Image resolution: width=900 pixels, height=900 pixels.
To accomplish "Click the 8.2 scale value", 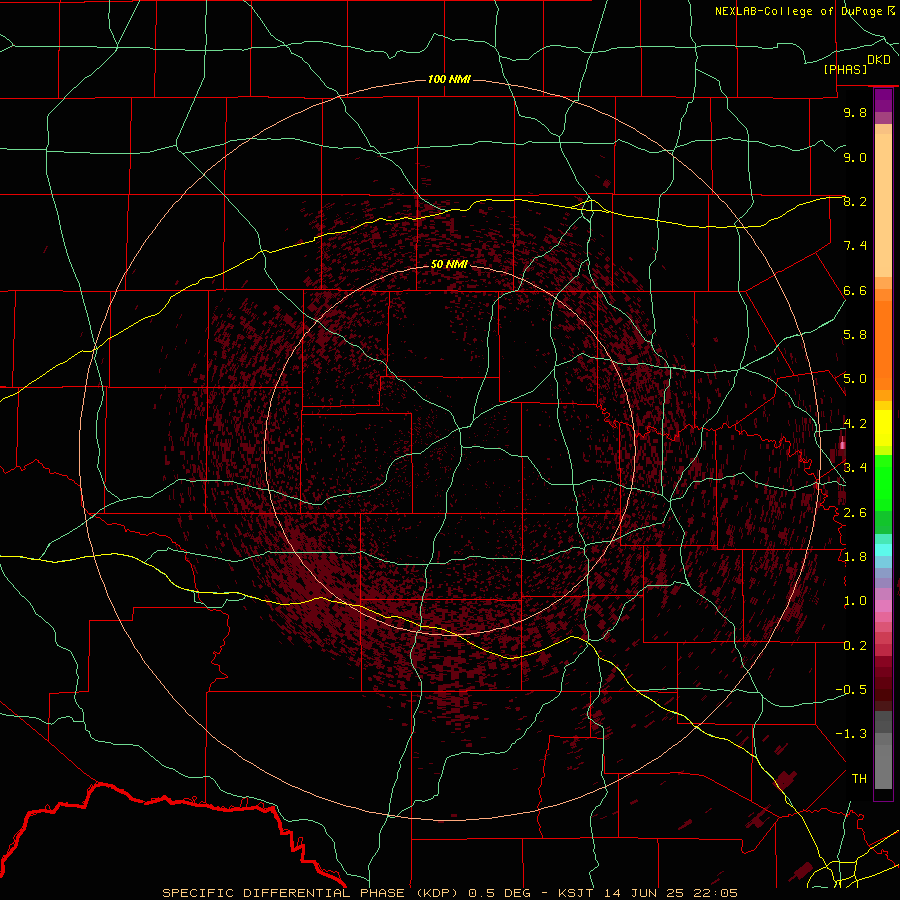I will (855, 201).
